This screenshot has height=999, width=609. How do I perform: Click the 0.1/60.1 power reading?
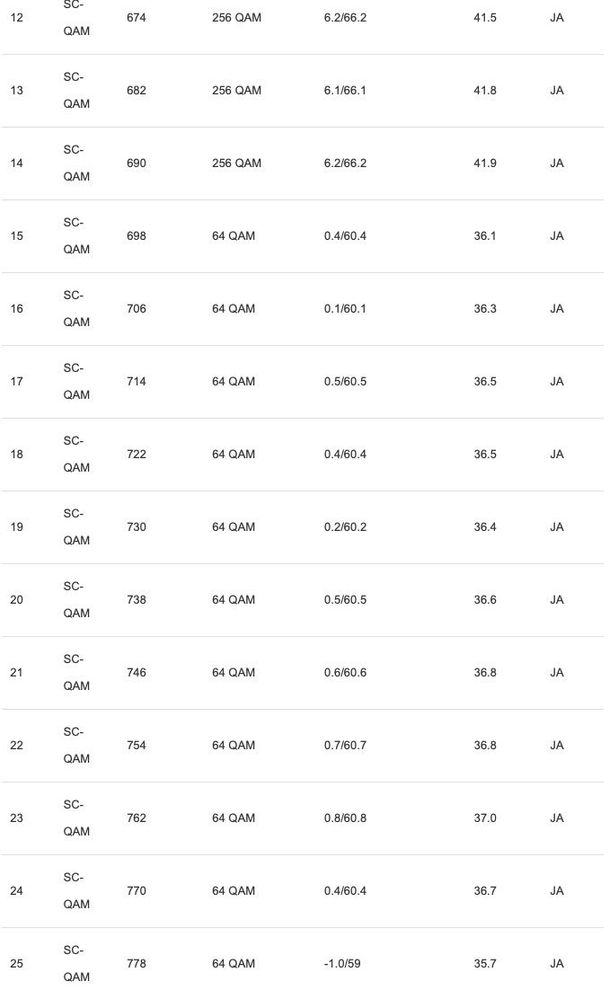point(345,309)
